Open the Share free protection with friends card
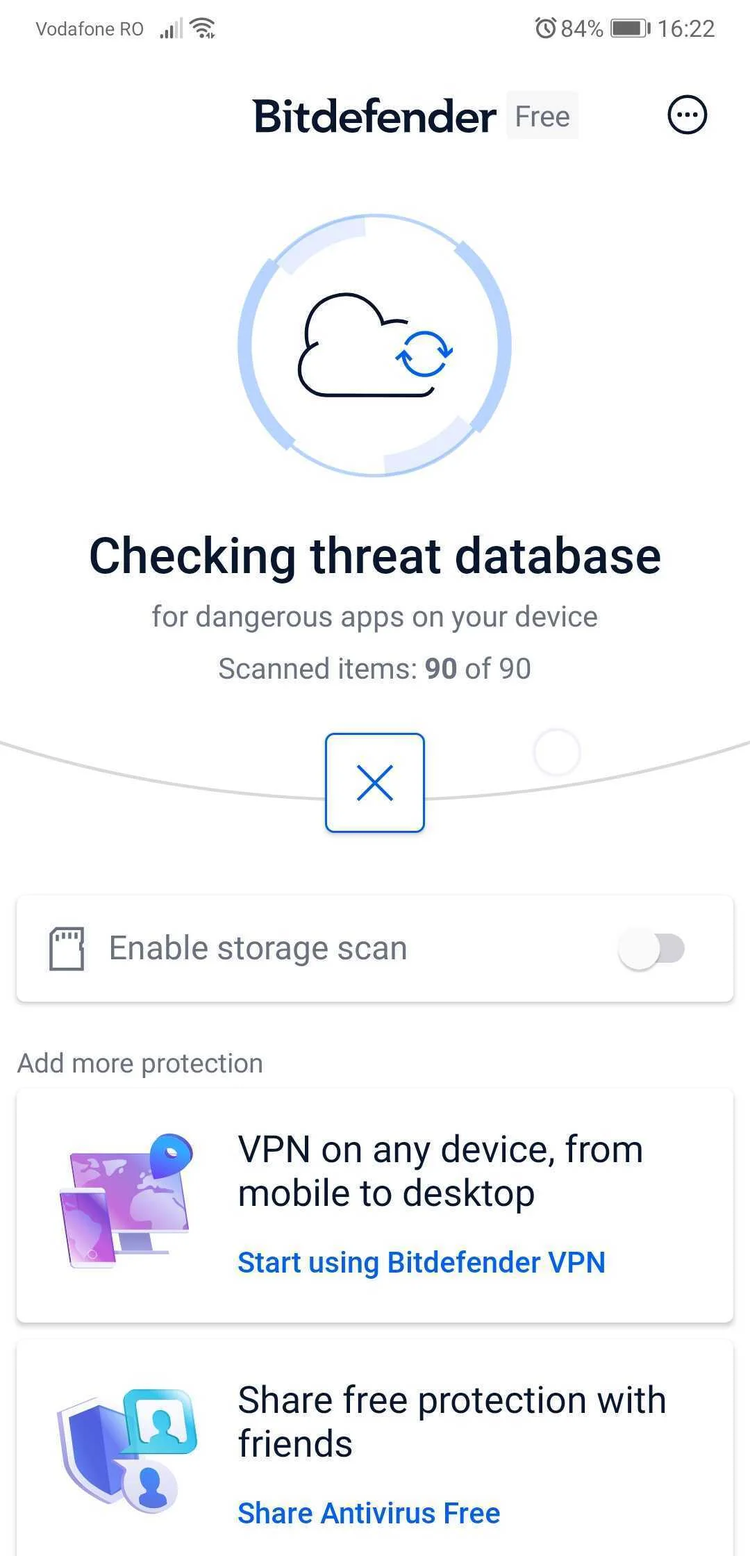The image size is (750, 1556). click(x=375, y=1448)
